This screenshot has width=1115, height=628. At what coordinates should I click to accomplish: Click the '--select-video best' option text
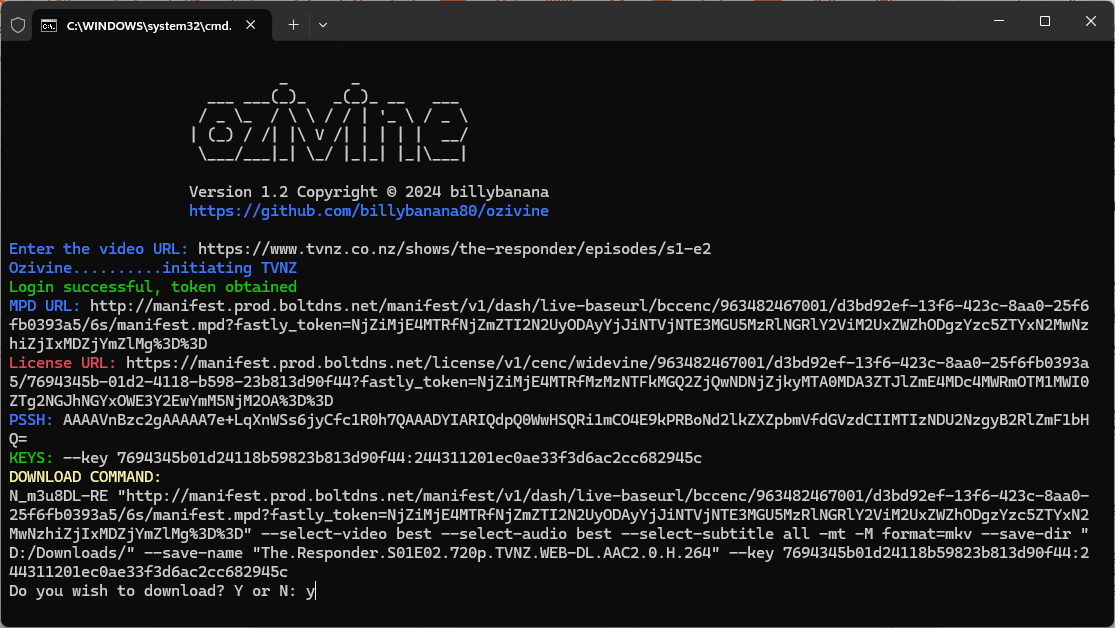point(346,534)
